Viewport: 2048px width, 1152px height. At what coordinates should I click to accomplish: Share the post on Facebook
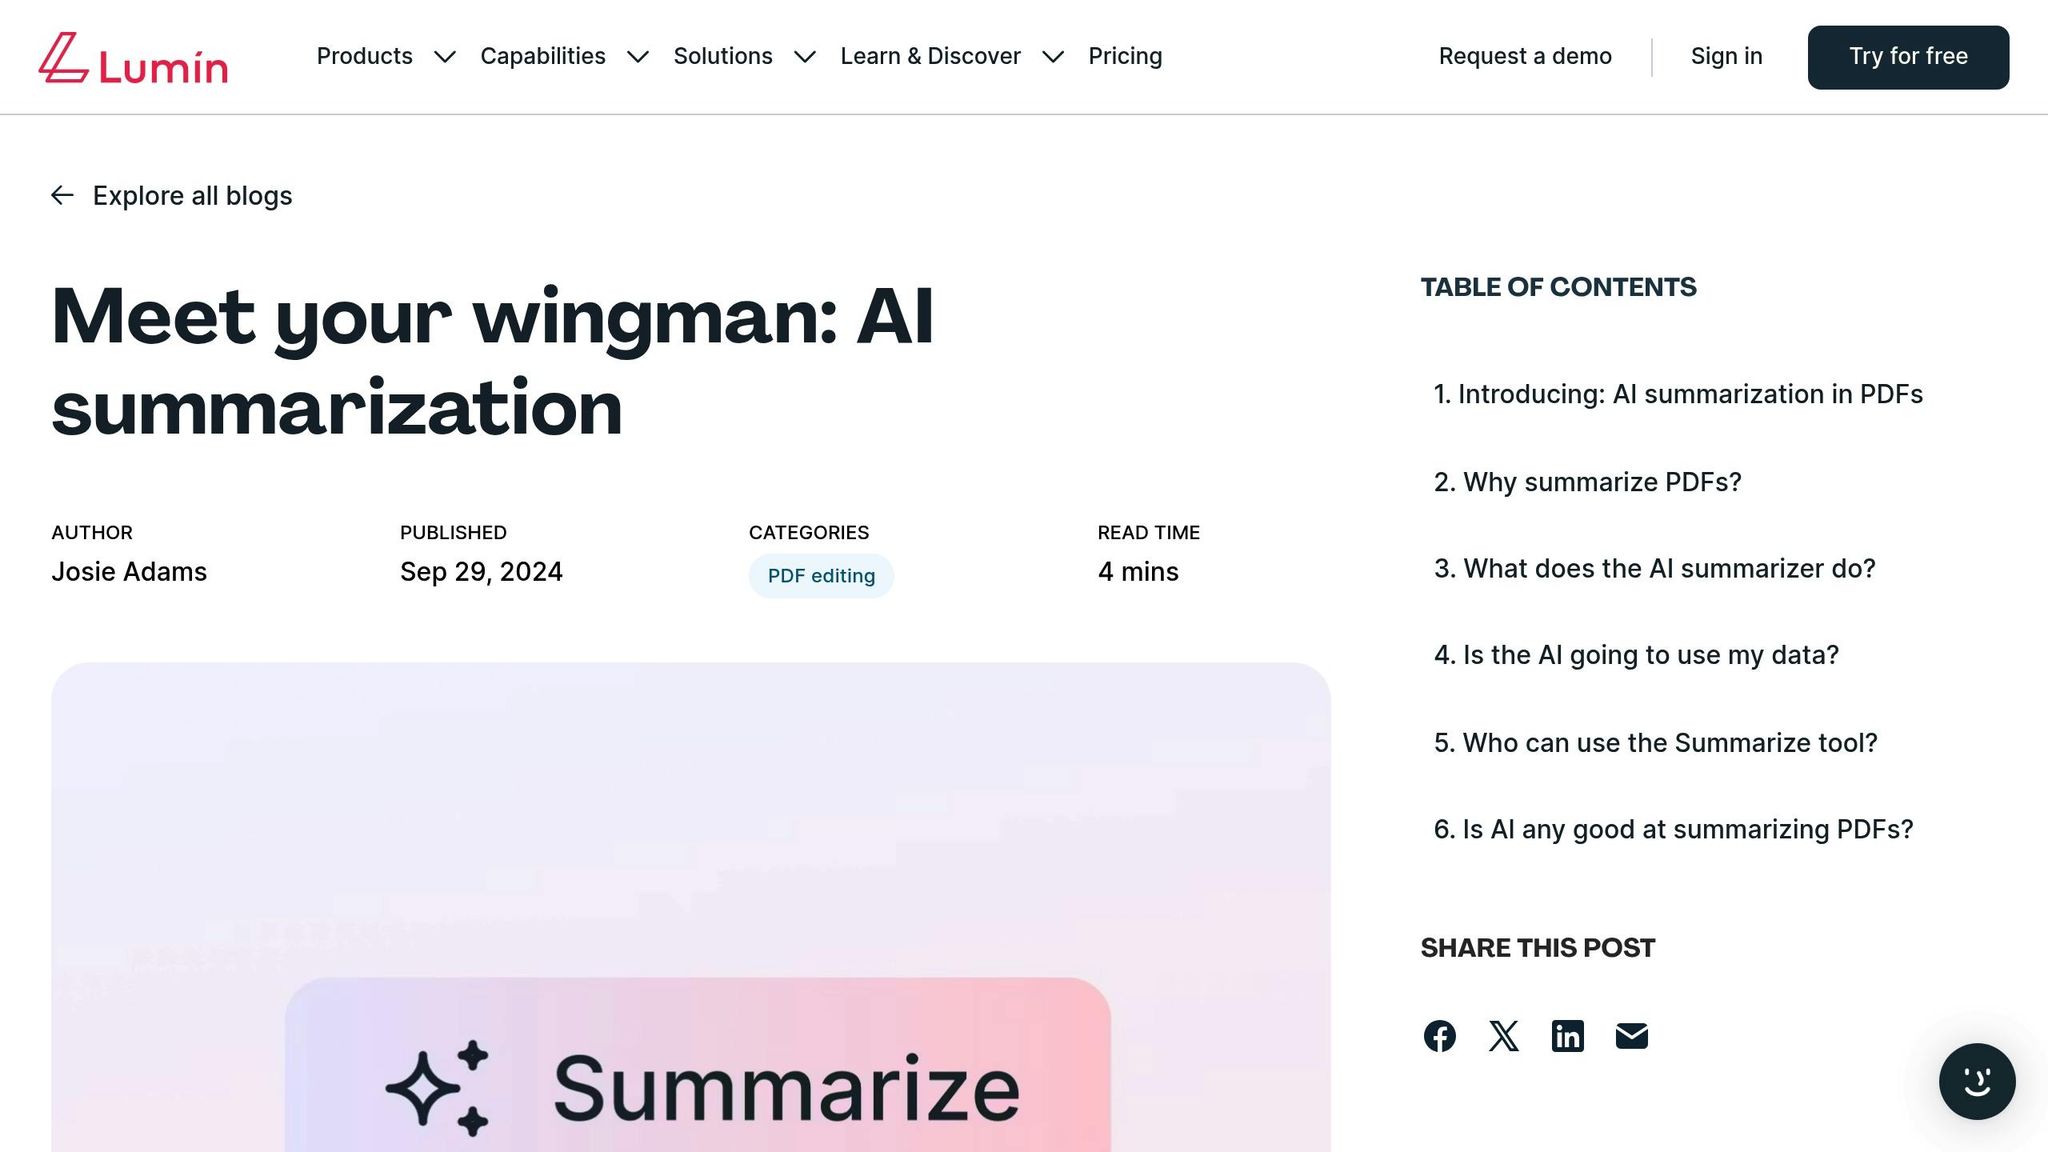pos(1439,1036)
